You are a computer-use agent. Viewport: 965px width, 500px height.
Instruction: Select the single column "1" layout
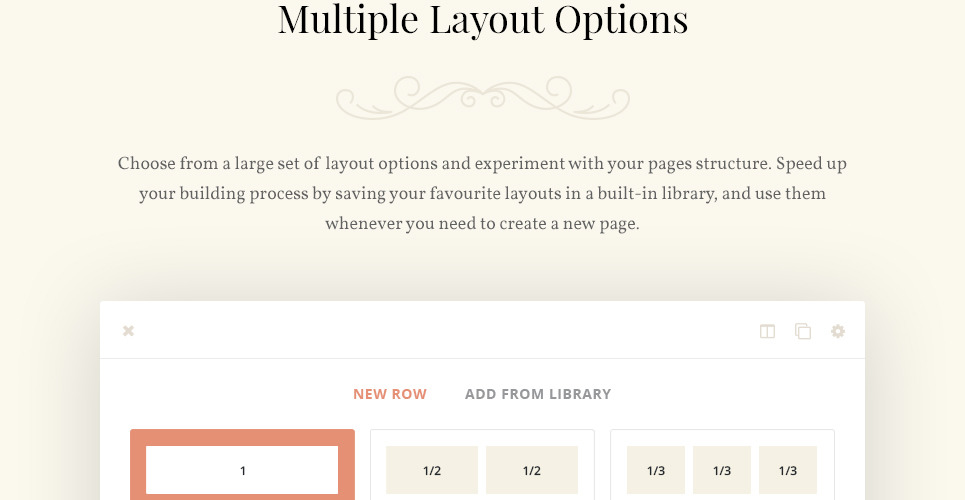point(242,470)
